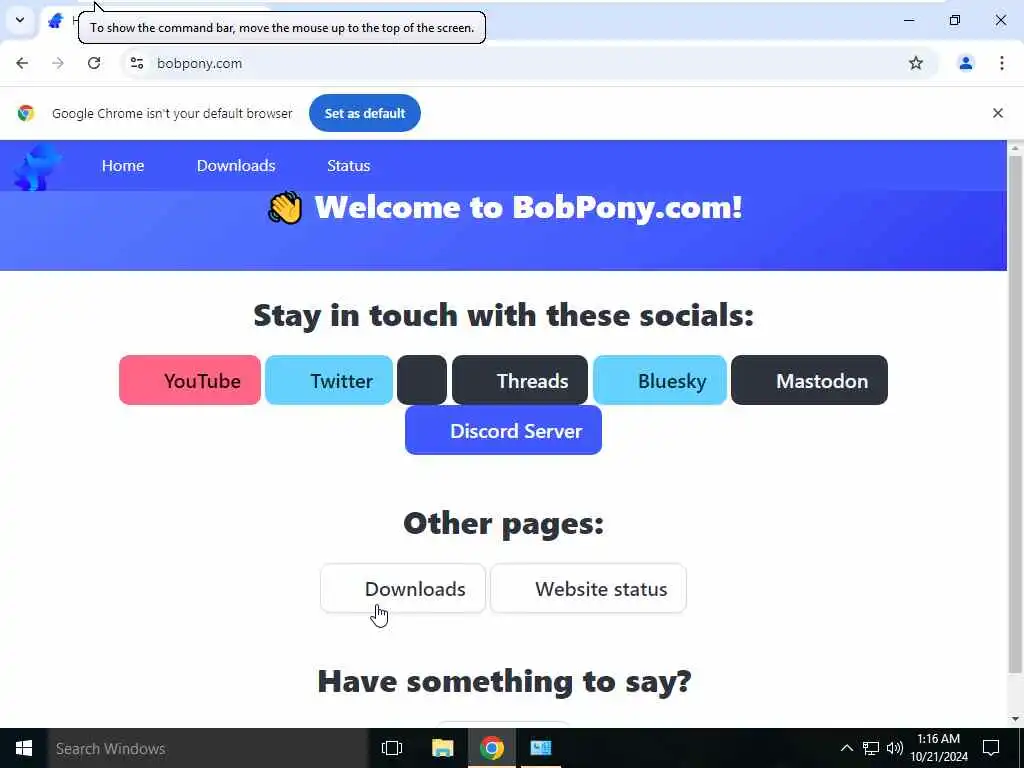Open the Windows Start menu
1024x768 pixels.
24,748
